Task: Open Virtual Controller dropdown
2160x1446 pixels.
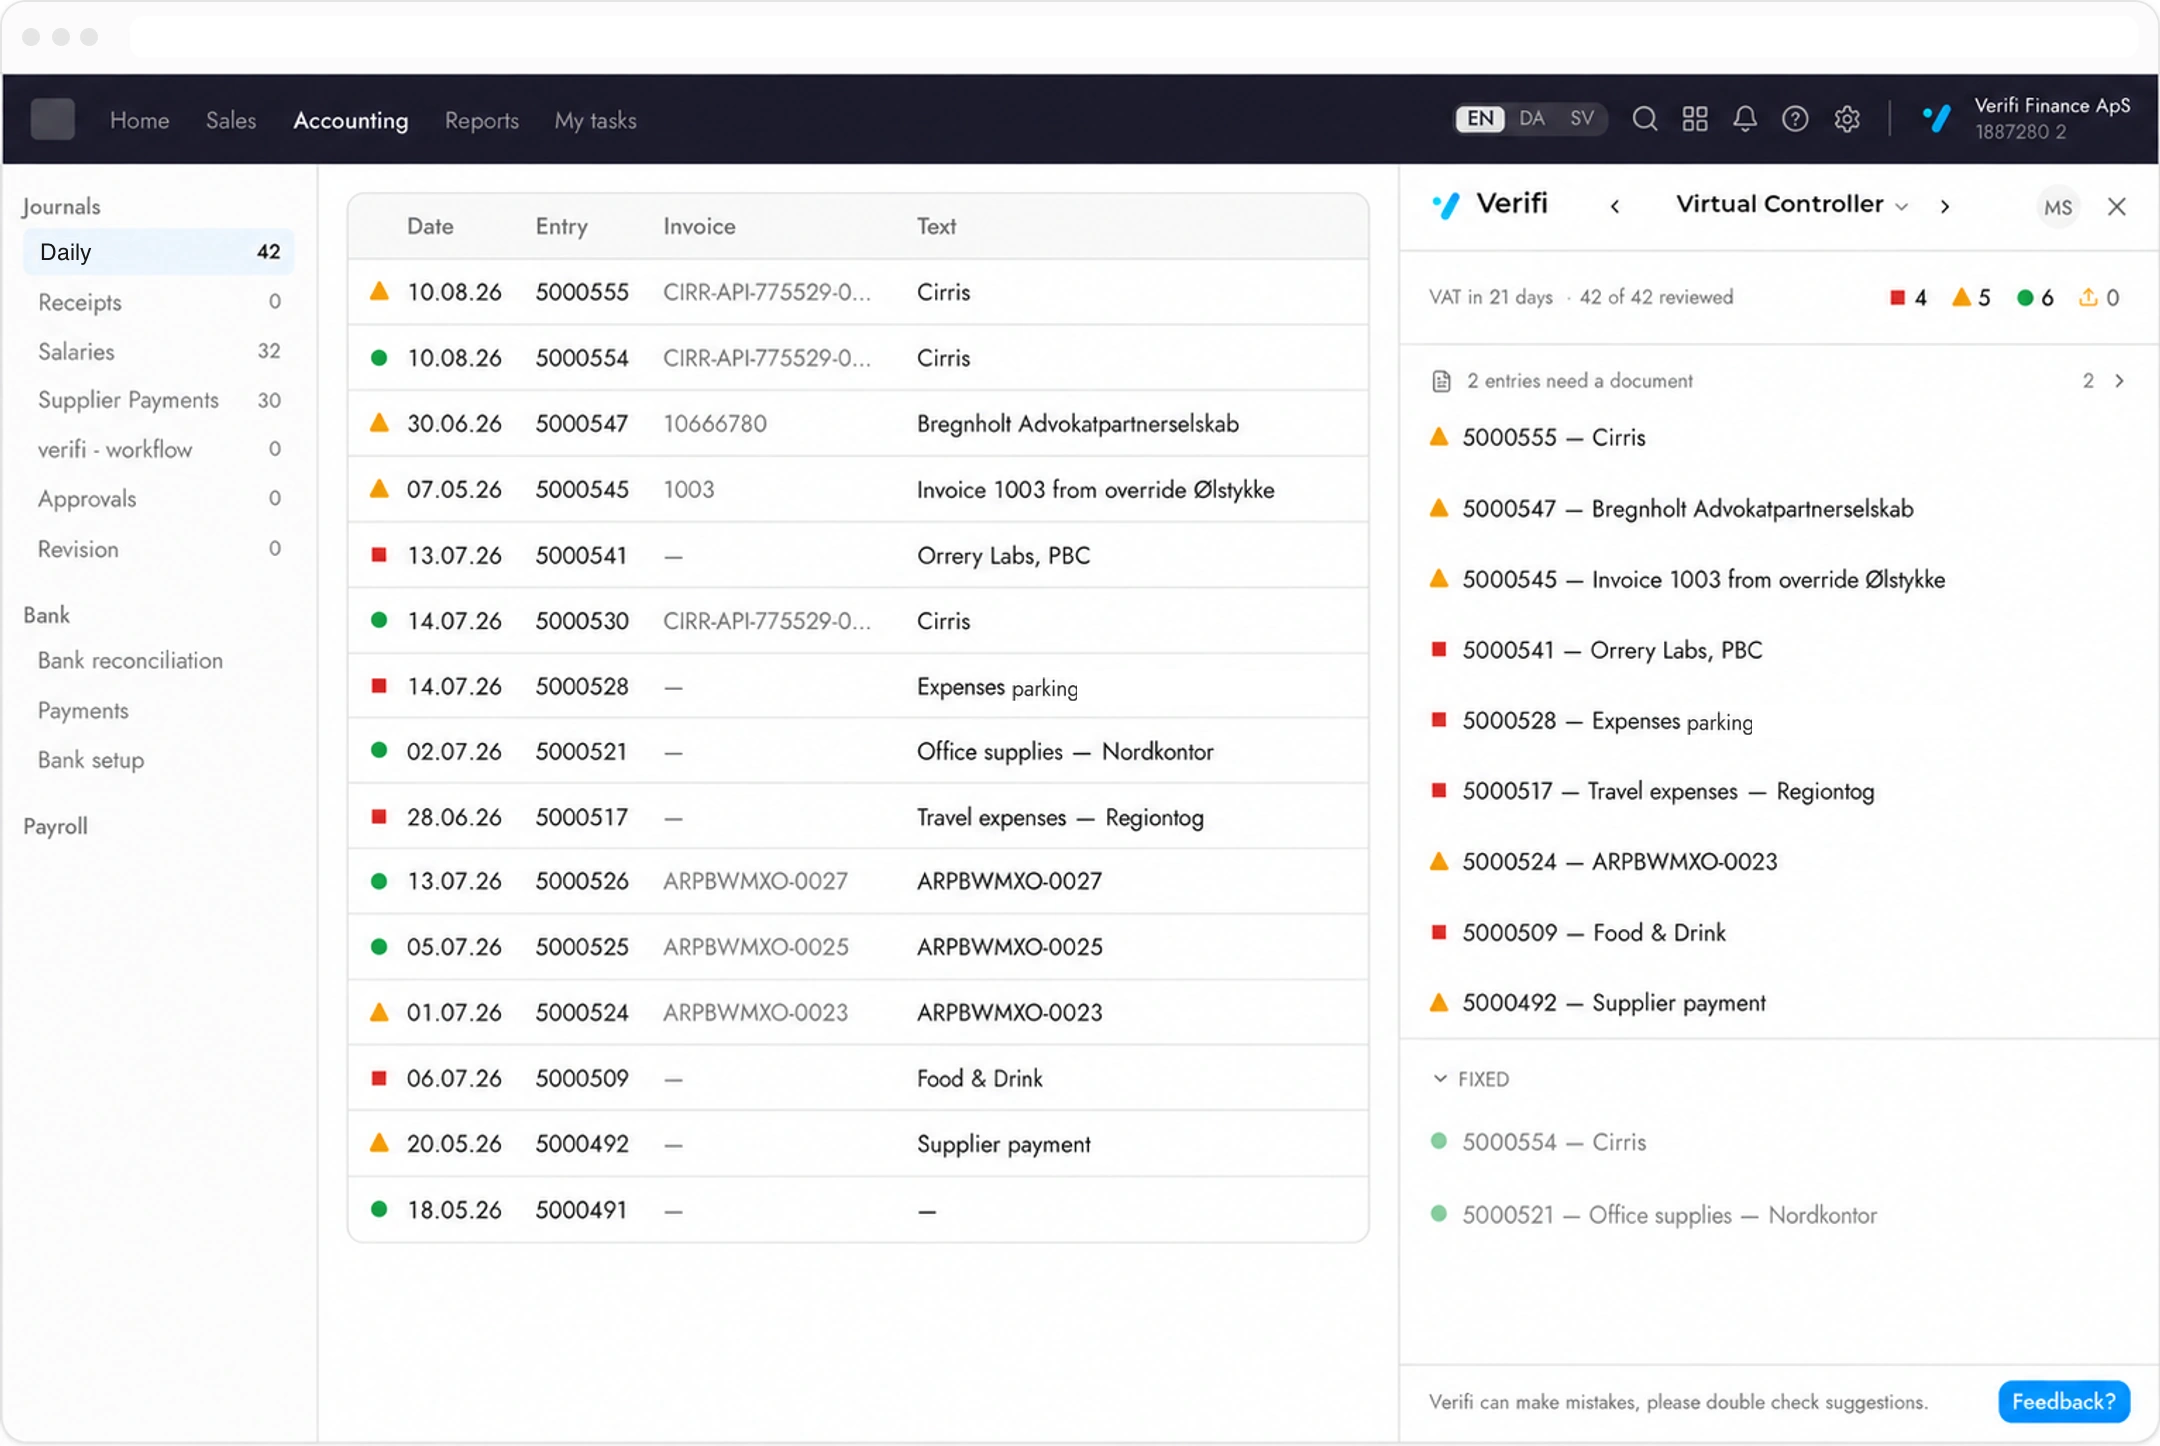Action: [x=1792, y=205]
